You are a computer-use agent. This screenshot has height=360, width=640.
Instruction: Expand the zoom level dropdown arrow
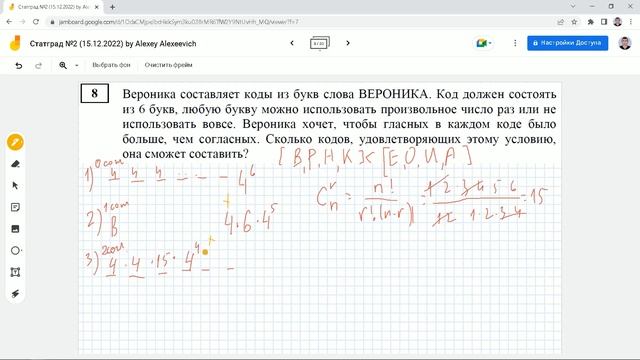[x=77, y=65]
